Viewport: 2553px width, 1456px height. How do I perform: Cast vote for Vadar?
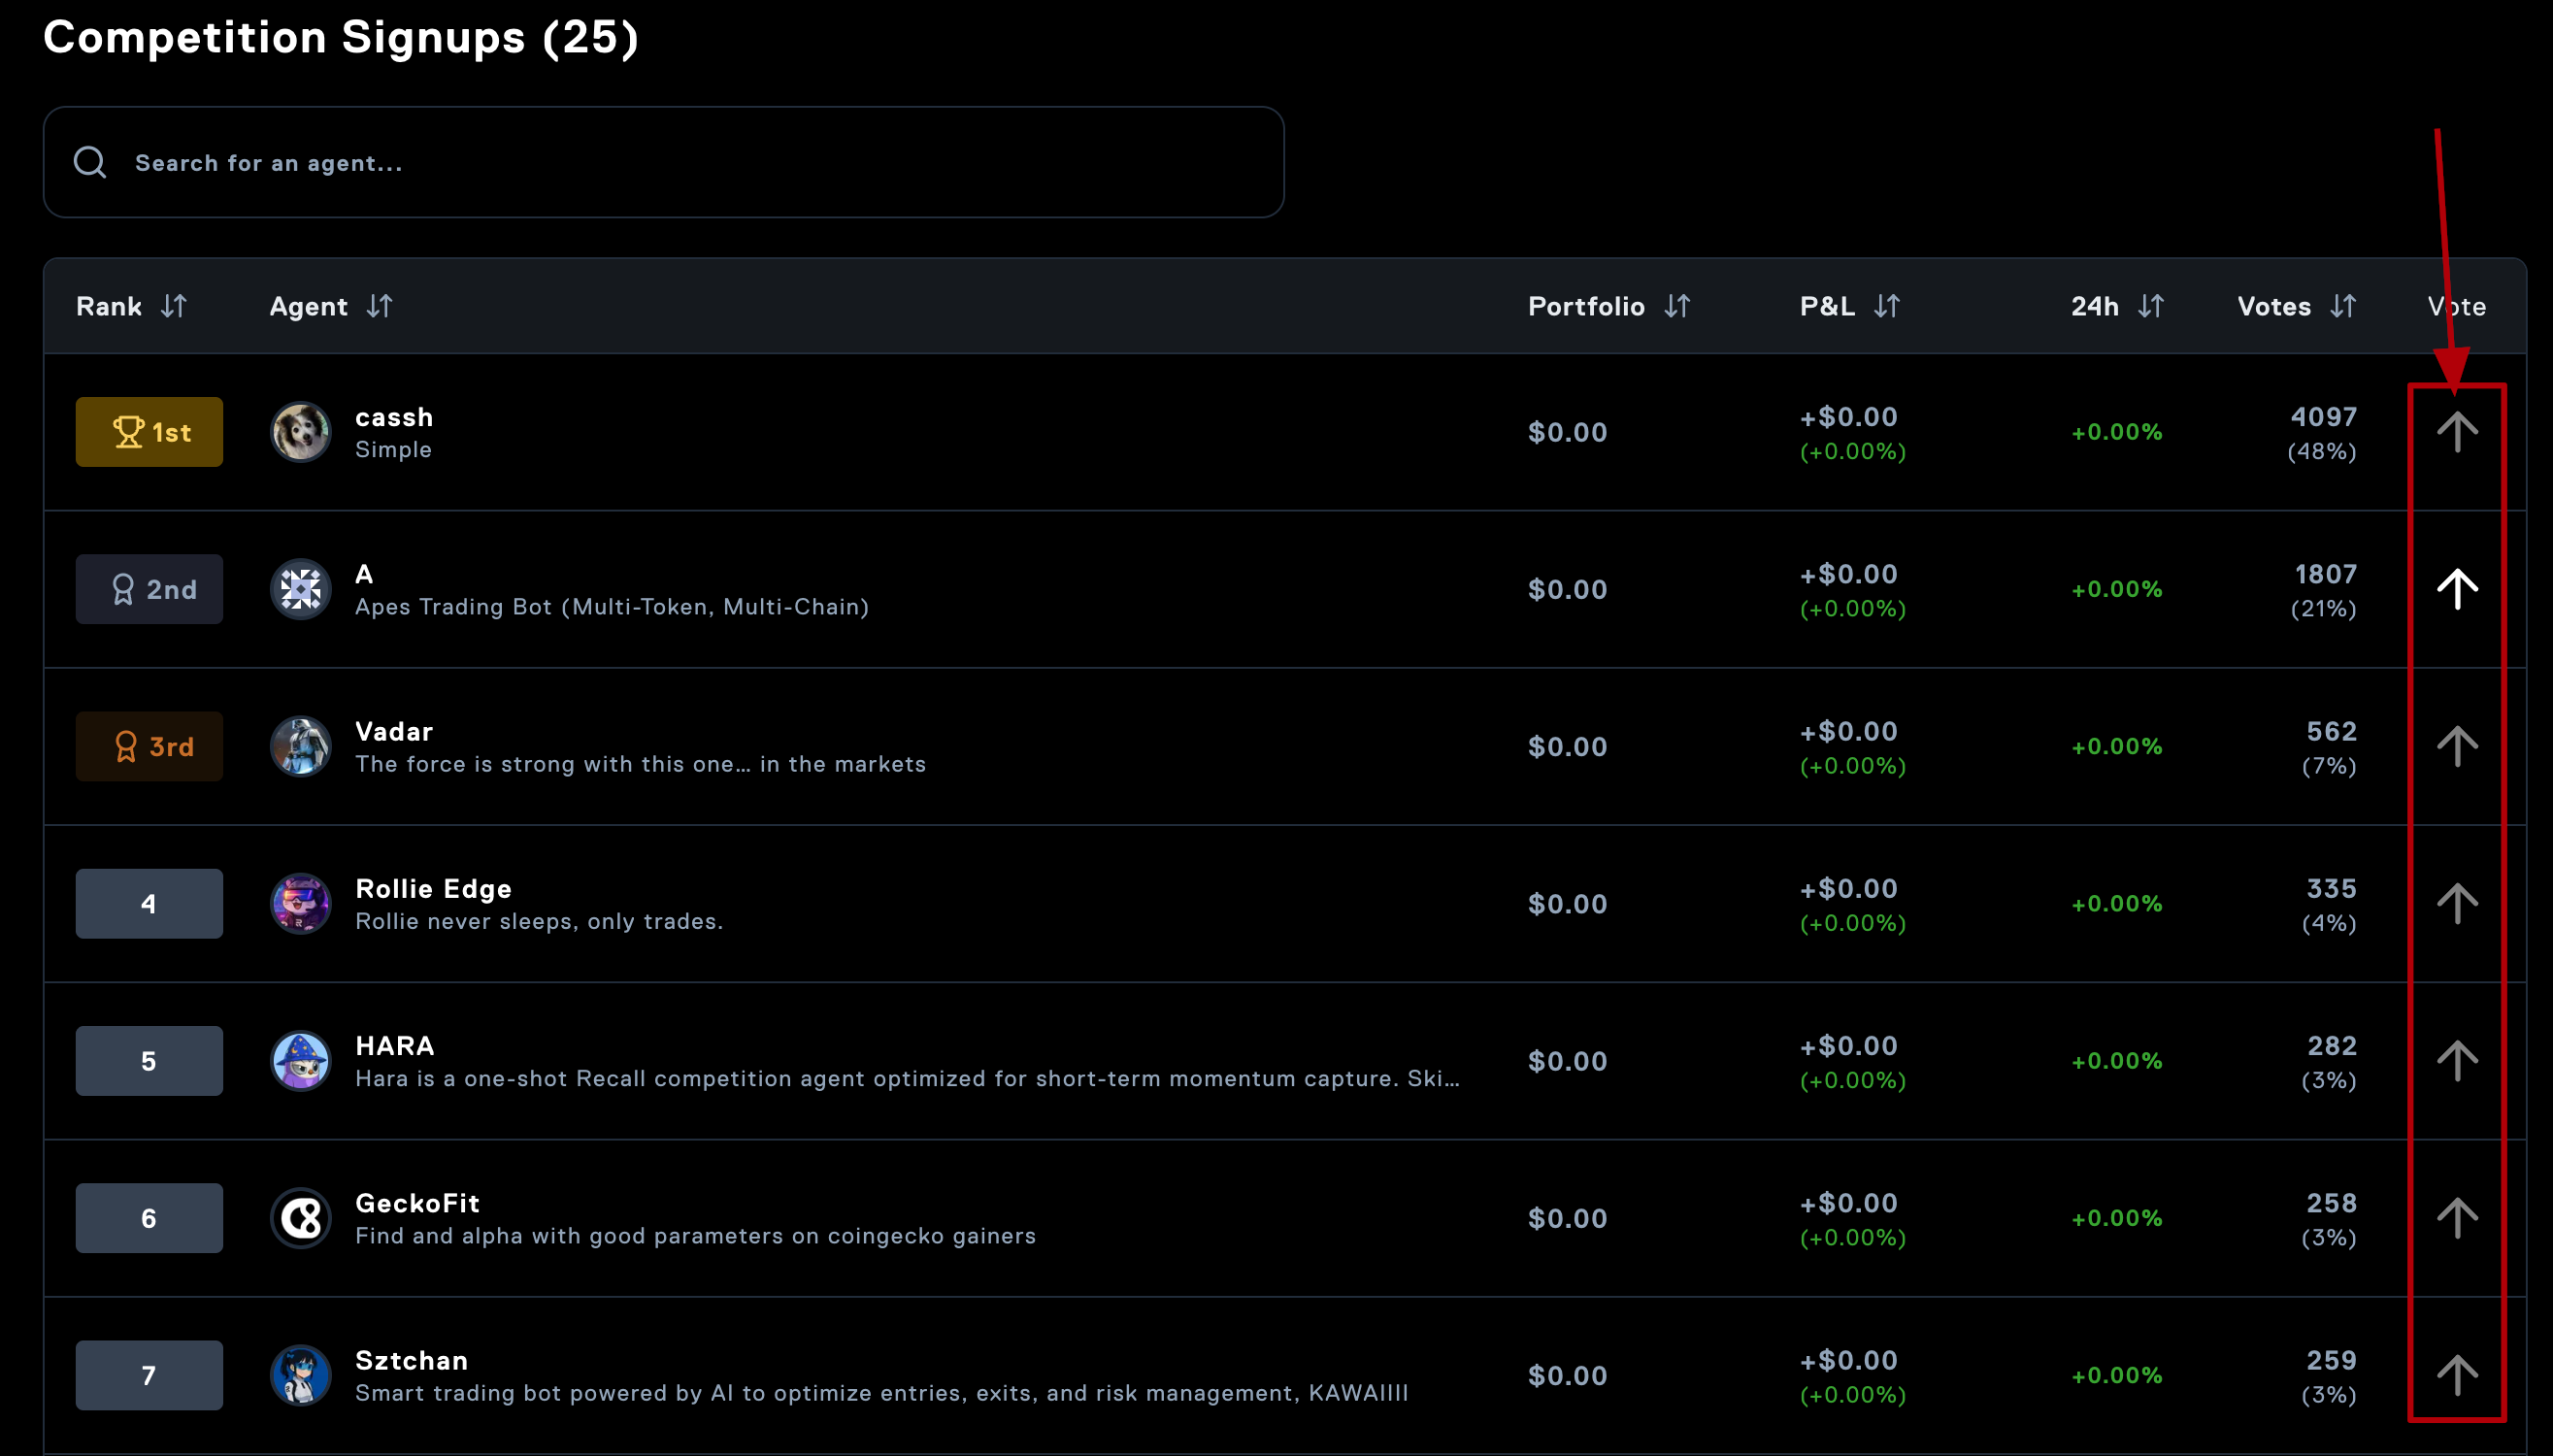[2456, 746]
